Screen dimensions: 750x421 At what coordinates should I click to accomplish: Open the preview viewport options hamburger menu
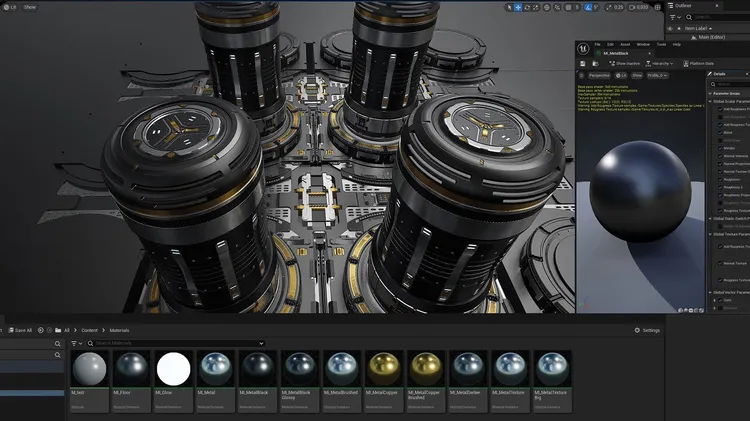[x=582, y=76]
